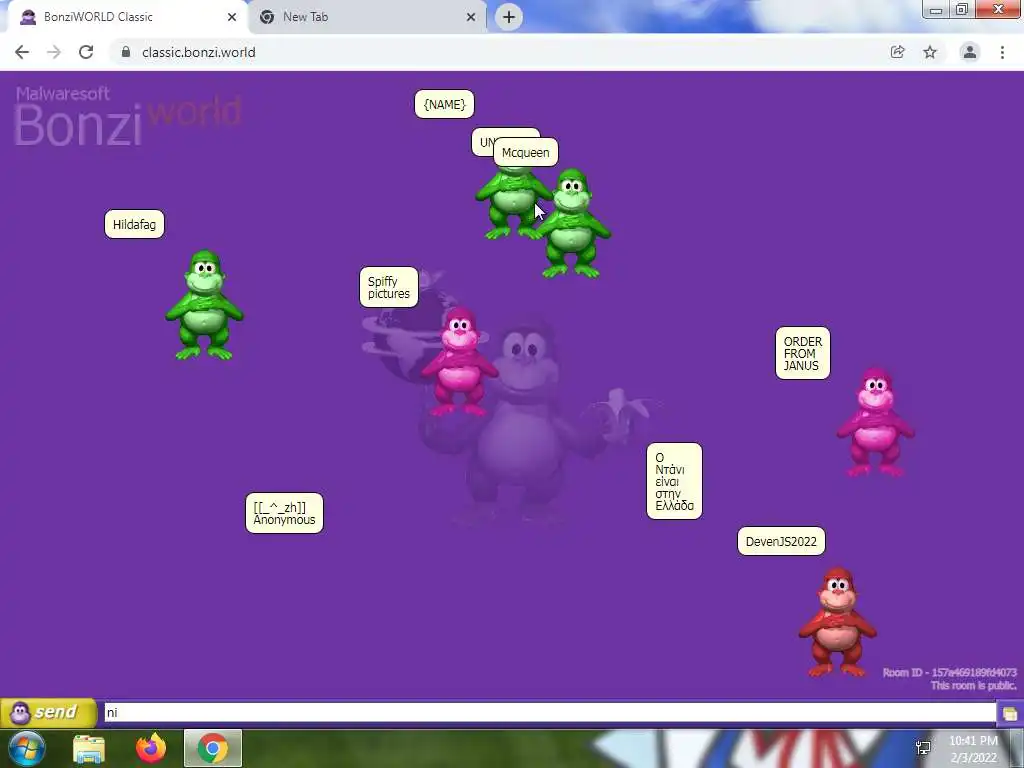The image size is (1024, 768).
Task: Click the ORDER FROM JANUS speech bubble
Action: (x=803, y=353)
